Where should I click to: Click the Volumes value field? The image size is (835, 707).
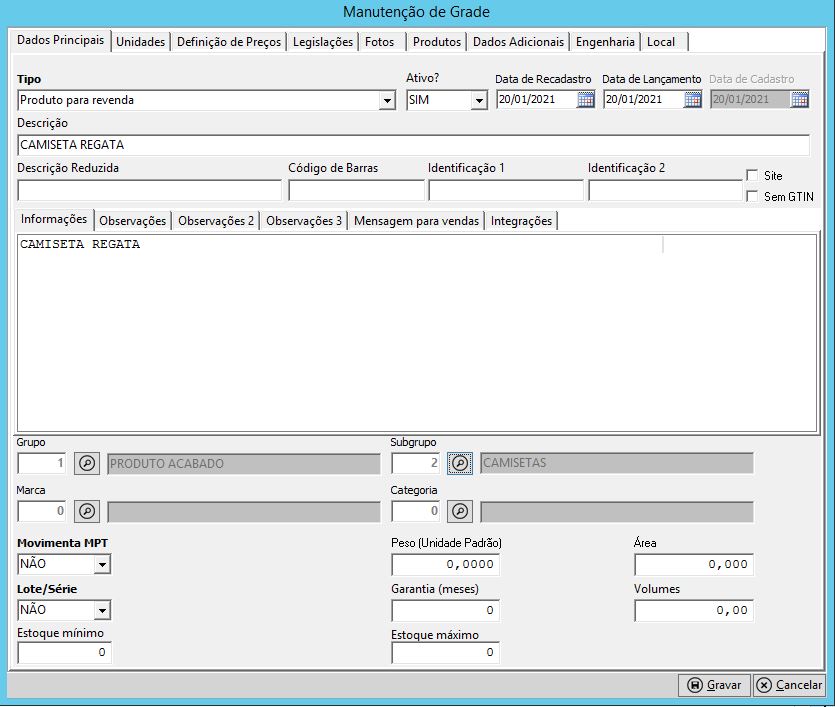pyautogui.click(x=694, y=610)
